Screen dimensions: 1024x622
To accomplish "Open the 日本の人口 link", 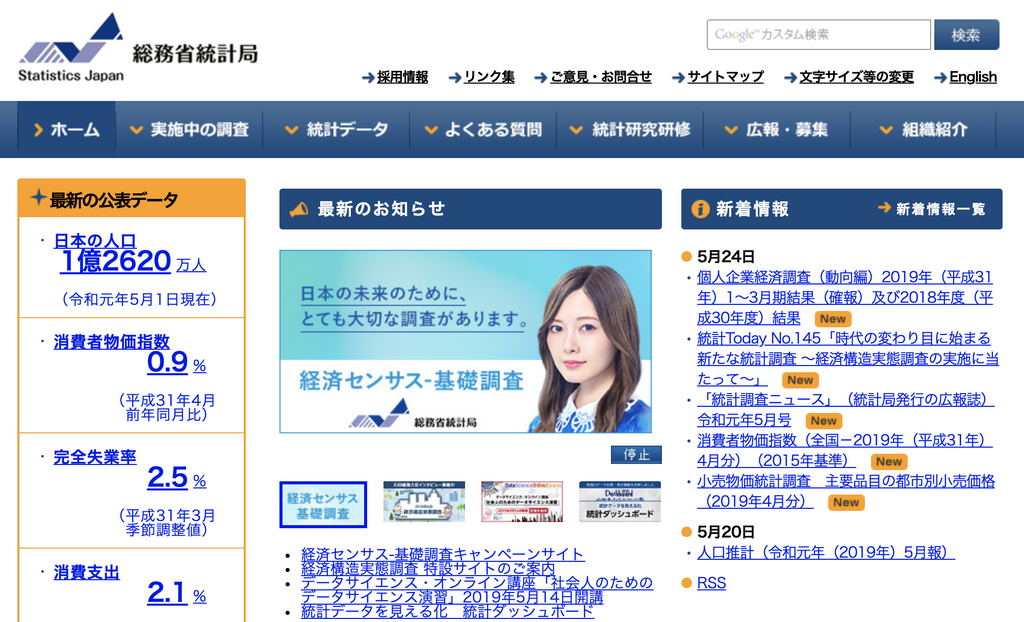I will (x=95, y=240).
